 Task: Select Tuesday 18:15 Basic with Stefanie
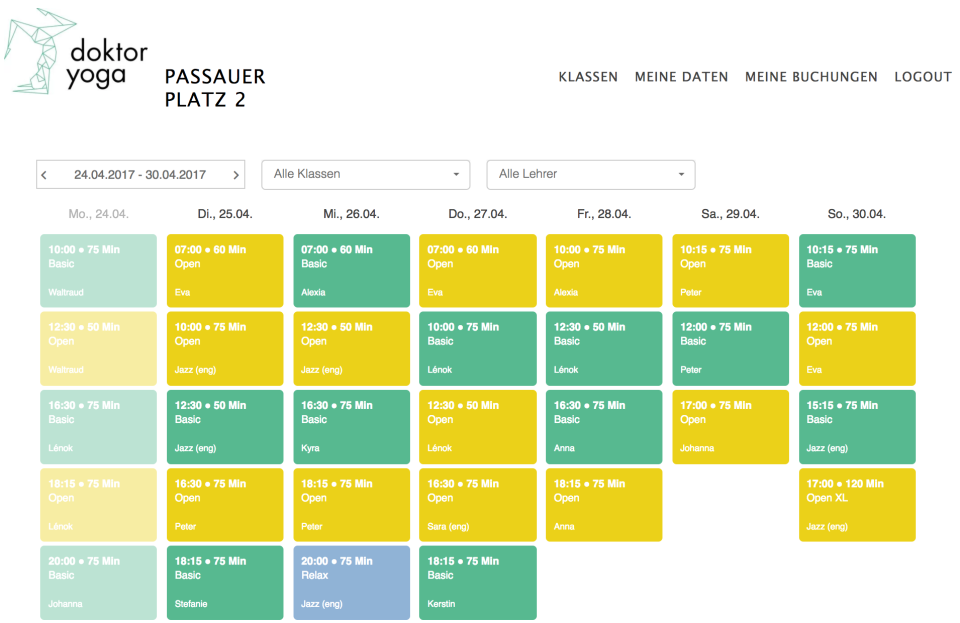[225, 582]
